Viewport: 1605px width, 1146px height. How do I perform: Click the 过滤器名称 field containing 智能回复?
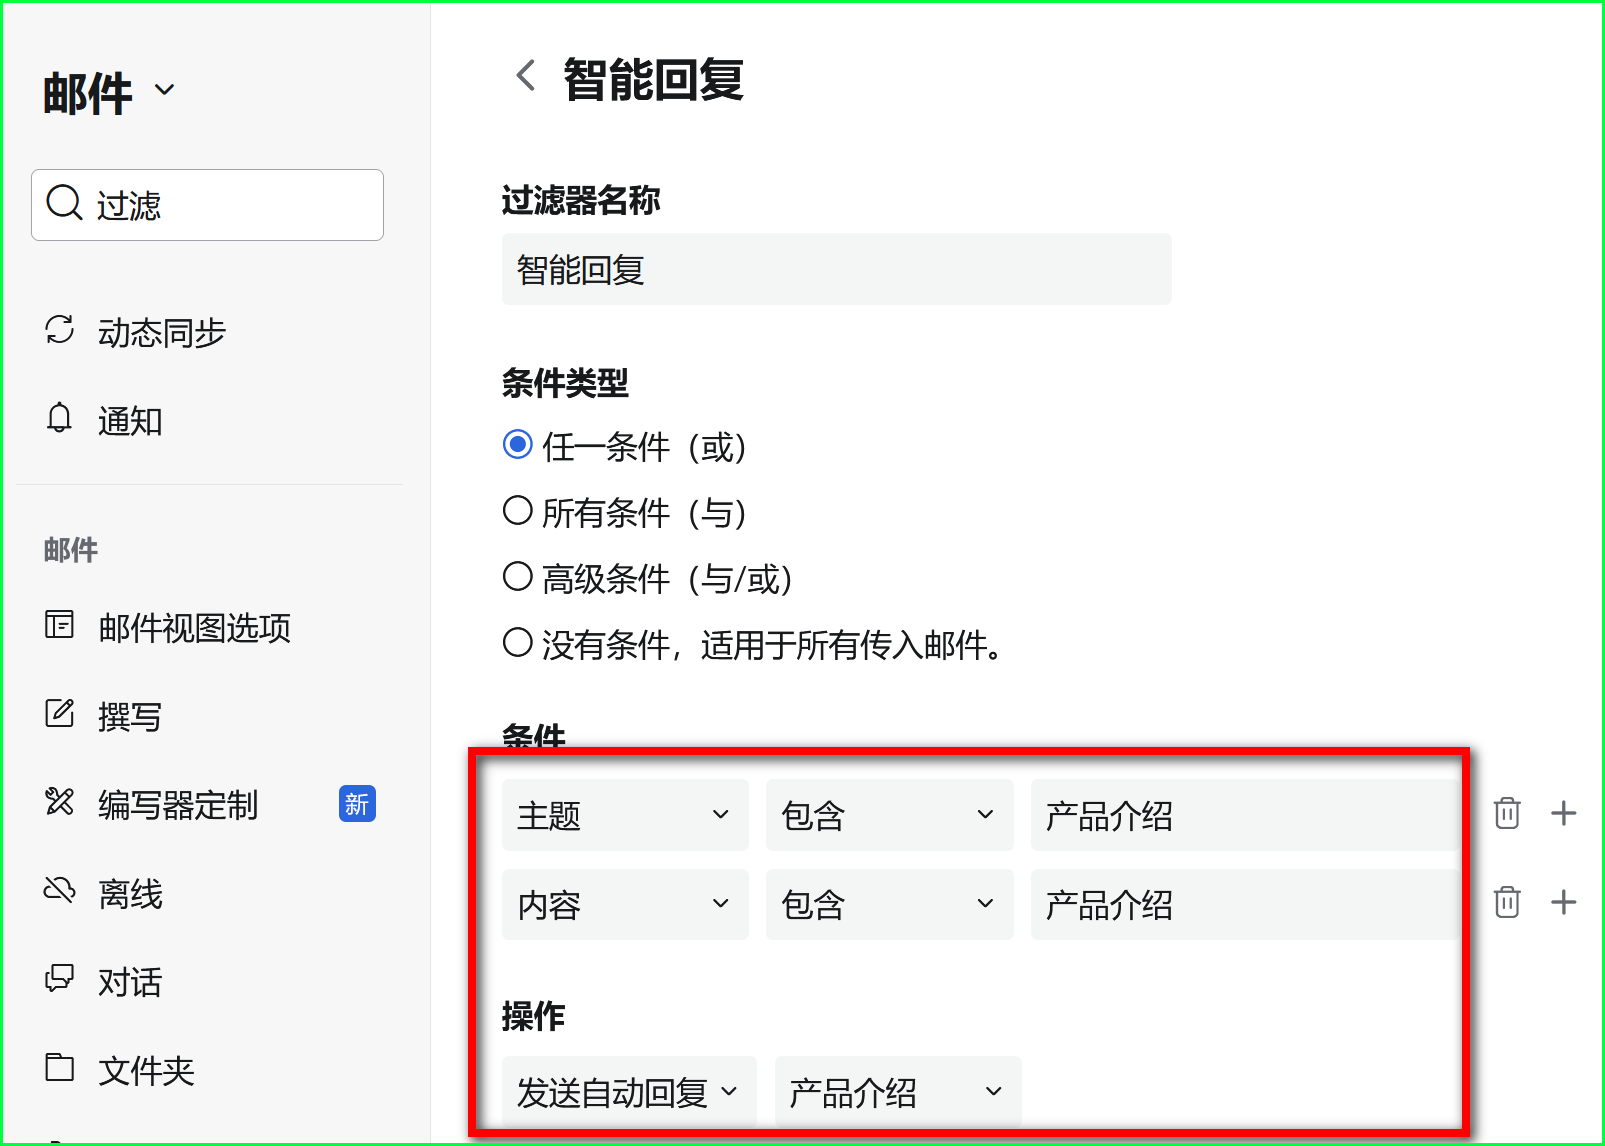837,269
